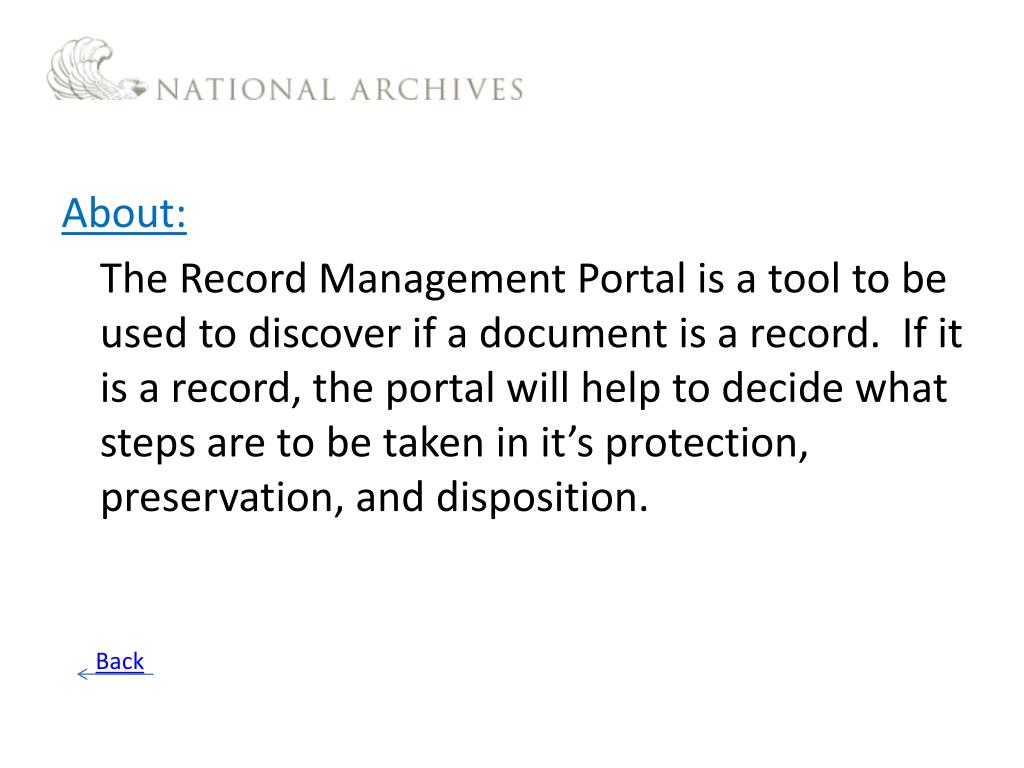Open the About: heading link

(124, 213)
